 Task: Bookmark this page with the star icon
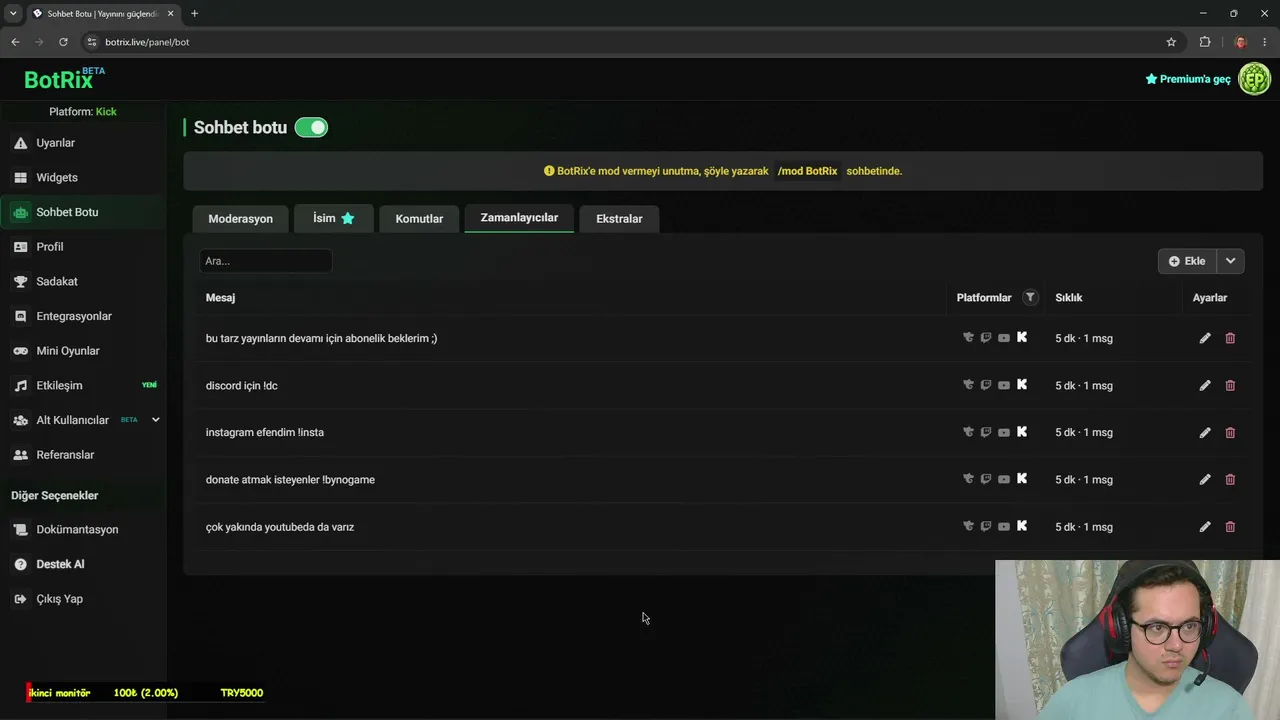[x=1171, y=42]
